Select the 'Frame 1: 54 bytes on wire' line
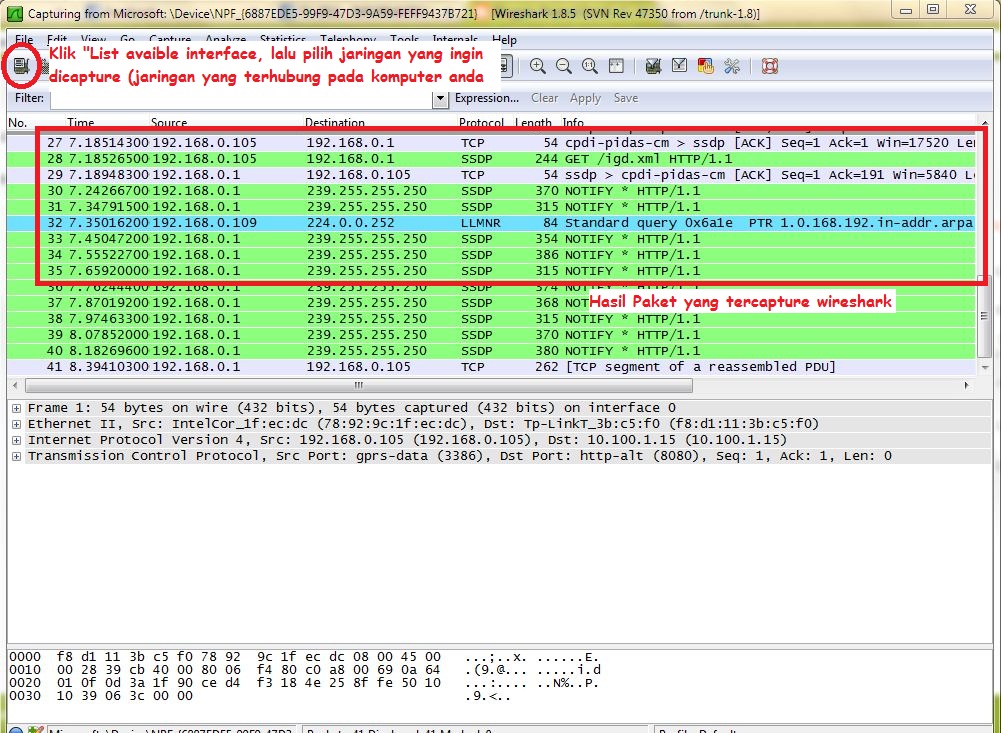 [351, 408]
